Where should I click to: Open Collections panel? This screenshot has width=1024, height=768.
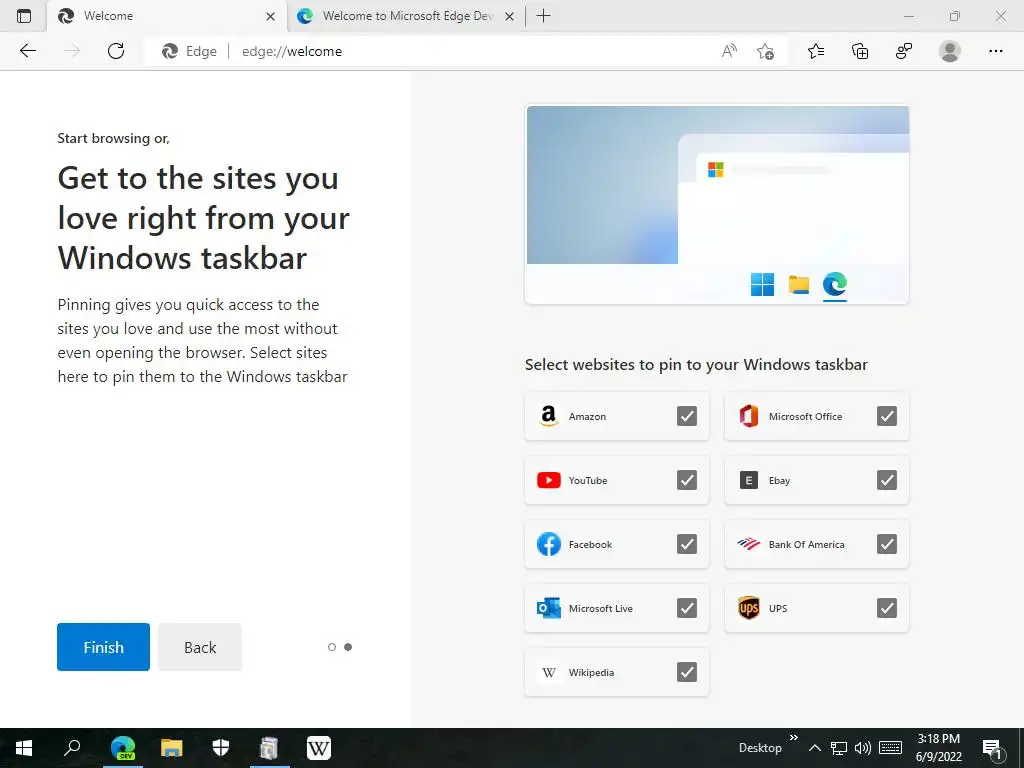click(860, 51)
